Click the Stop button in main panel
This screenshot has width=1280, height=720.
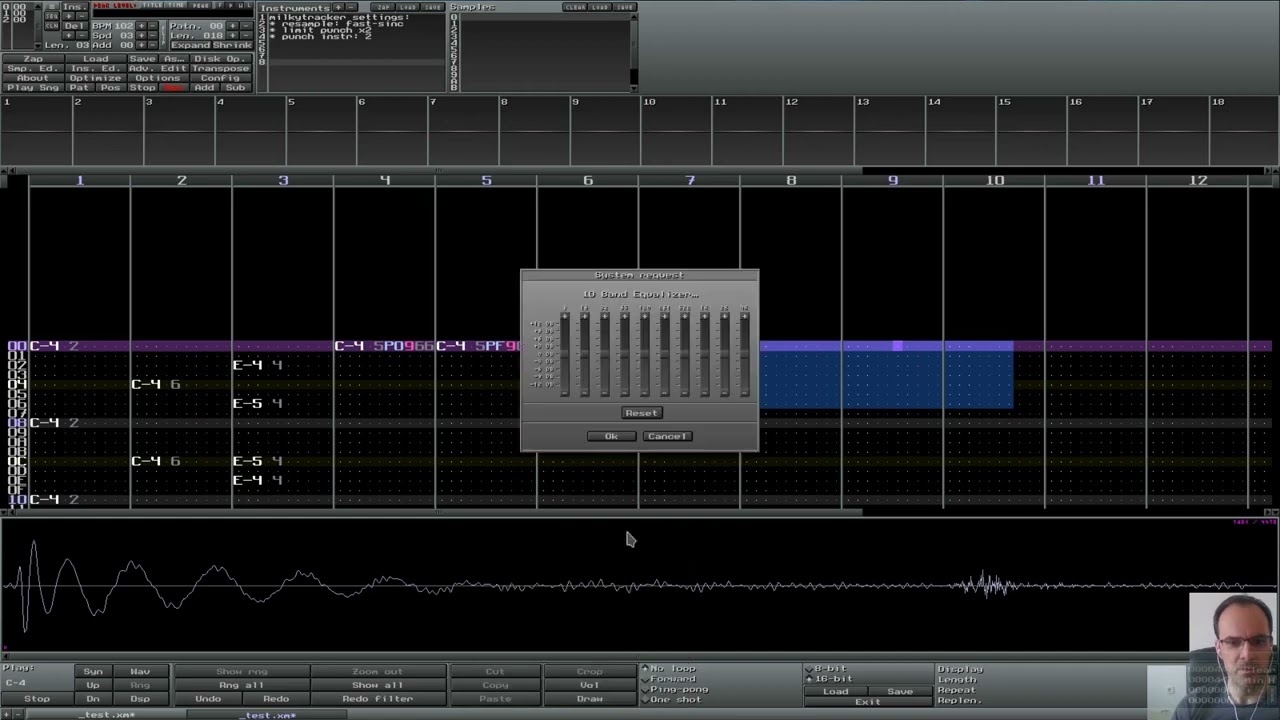[x=142, y=88]
